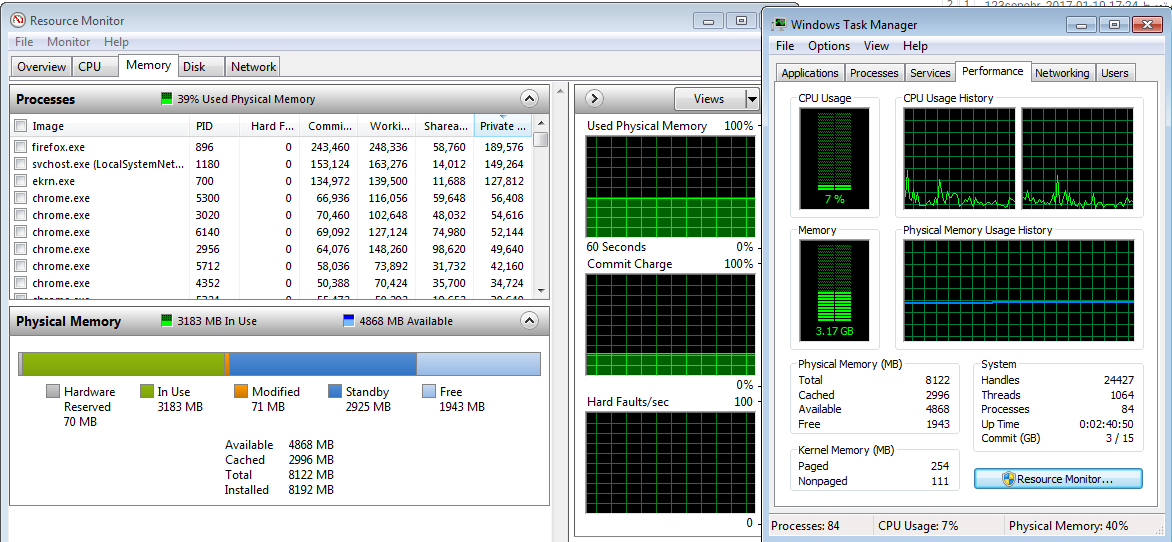
Task: Open the Options menu in Task Manager
Action: click(828, 46)
